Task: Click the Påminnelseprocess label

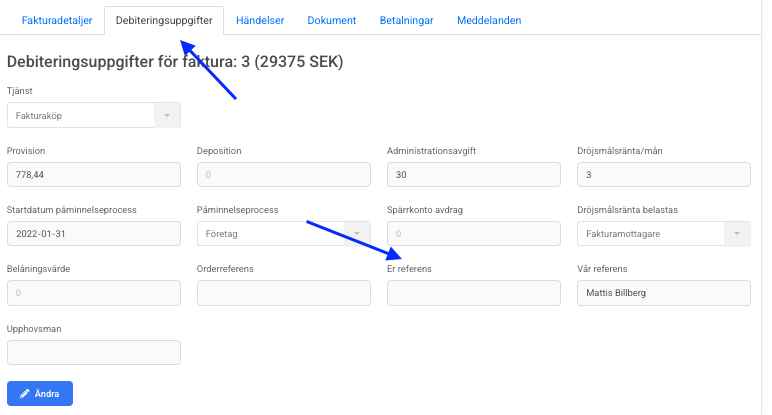Action: 237,210
